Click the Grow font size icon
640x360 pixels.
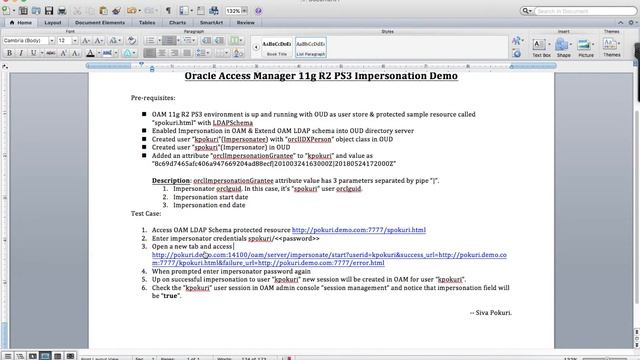click(86, 40)
